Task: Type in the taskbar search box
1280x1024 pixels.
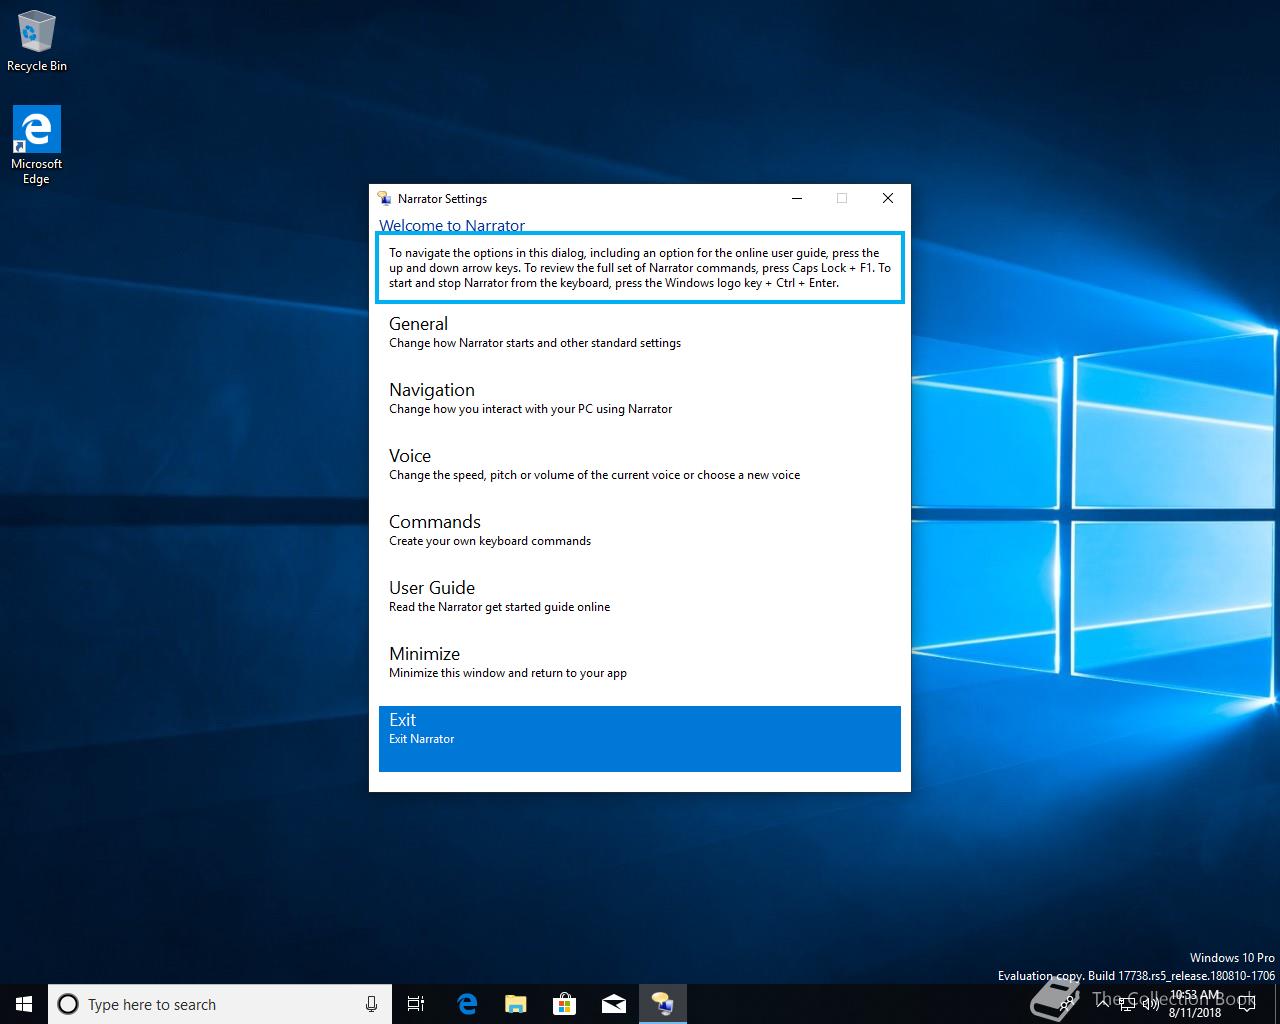Action: [x=220, y=1004]
